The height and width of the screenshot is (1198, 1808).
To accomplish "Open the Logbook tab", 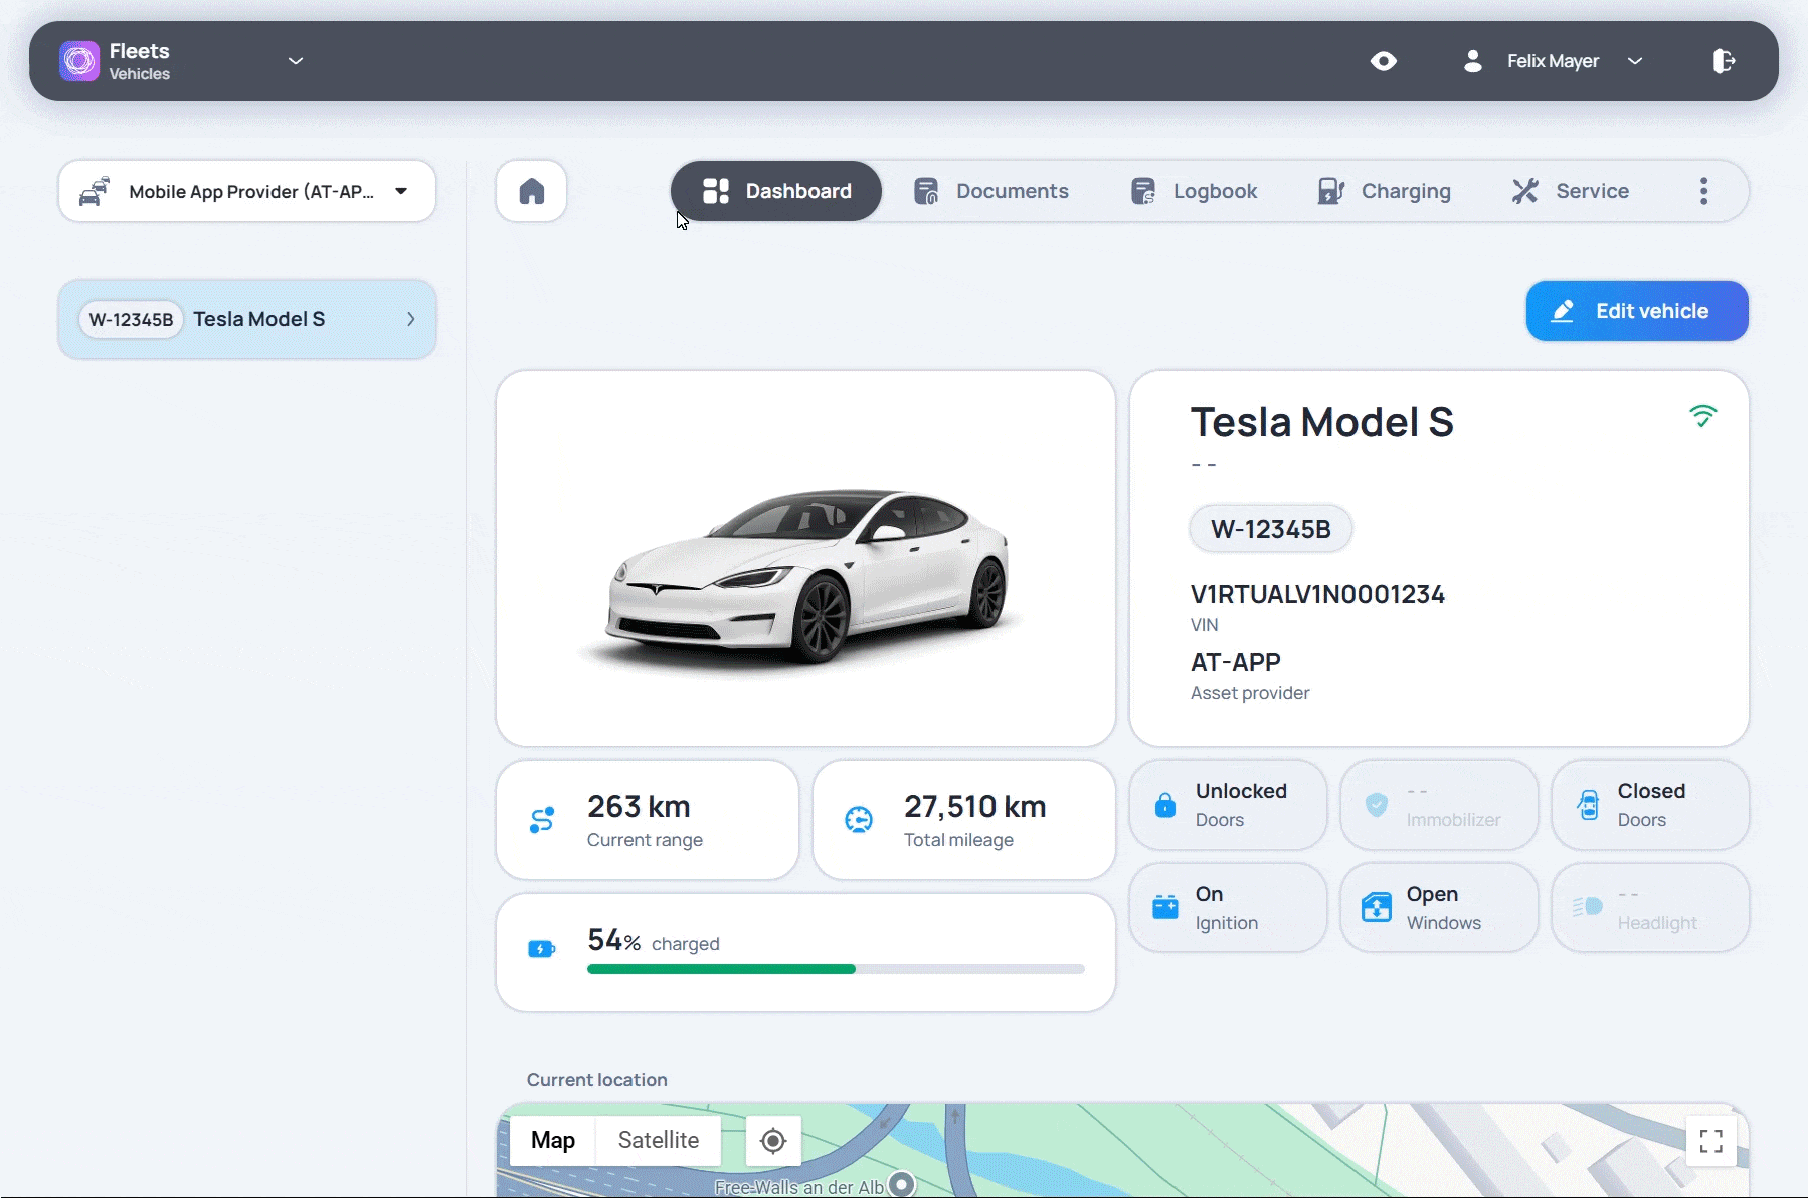I will 1194,191.
